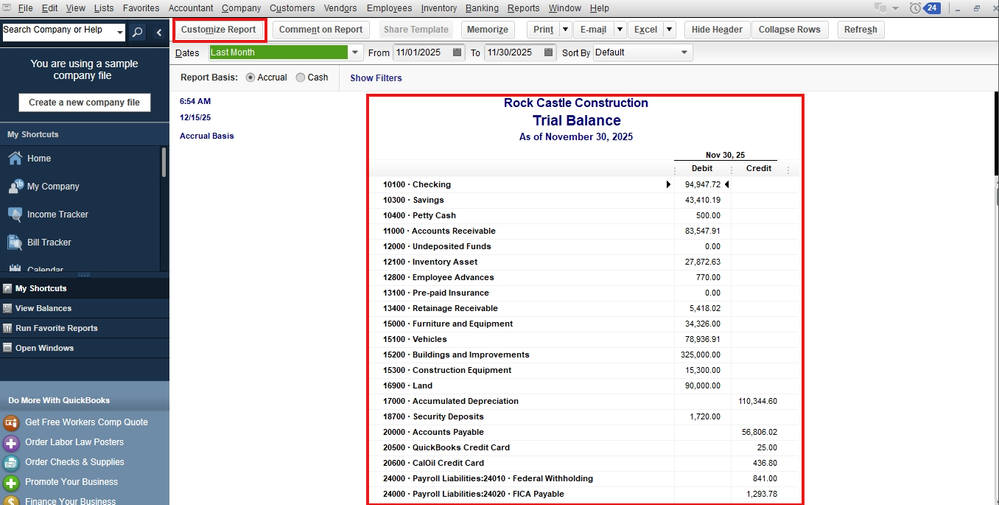This screenshot has width=999, height=505.
Task: Click the Run Favorite Reports panel icon
Action: [x=8, y=328]
